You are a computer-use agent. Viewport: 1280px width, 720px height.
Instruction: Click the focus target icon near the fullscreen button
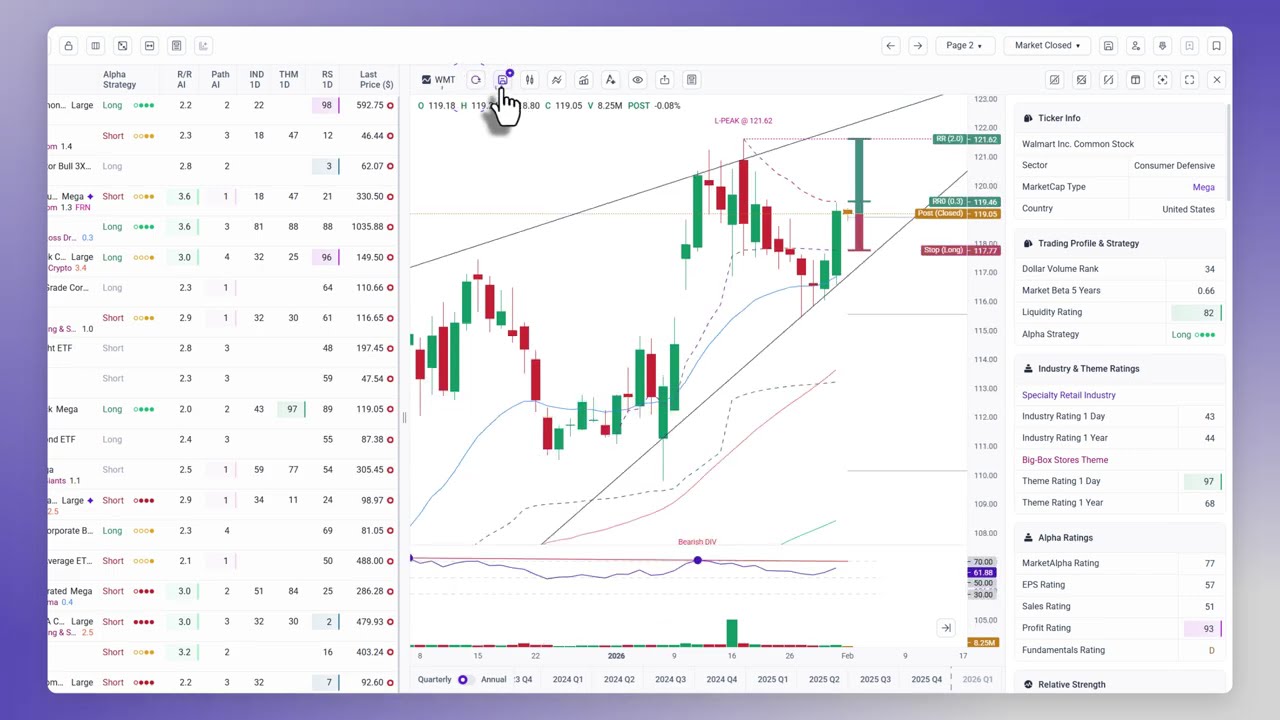pos(1162,80)
